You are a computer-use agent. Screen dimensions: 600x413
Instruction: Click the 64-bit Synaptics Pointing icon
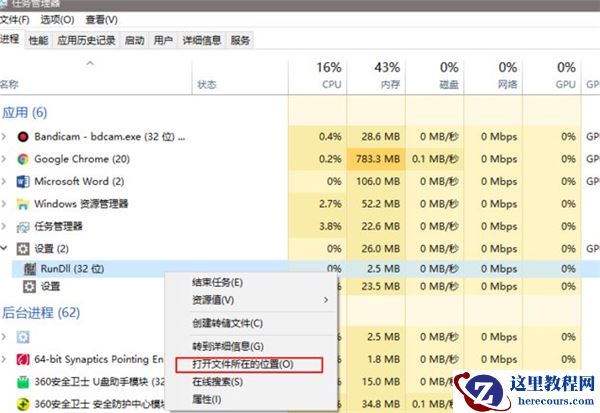(x=23, y=359)
